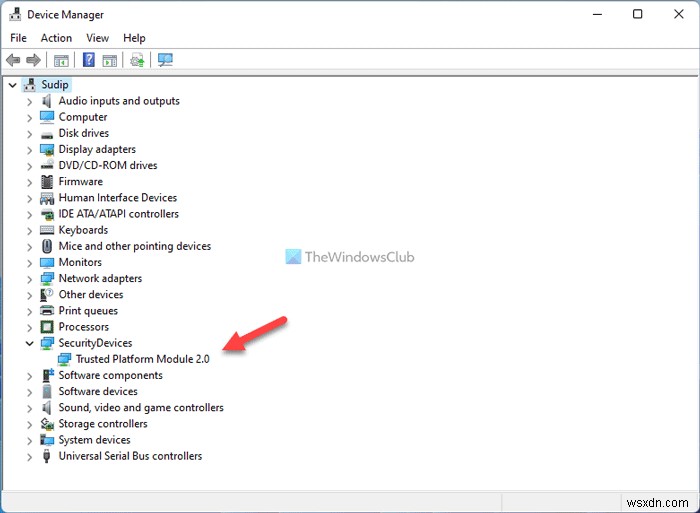Click the Universal Serial Bus controllers icon
The height and width of the screenshot is (513, 700).
pos(46,456)
